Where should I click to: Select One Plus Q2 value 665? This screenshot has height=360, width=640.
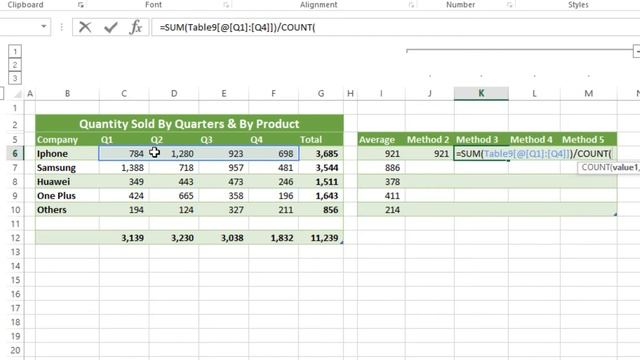pyautogui.click(x=174, y=196)
